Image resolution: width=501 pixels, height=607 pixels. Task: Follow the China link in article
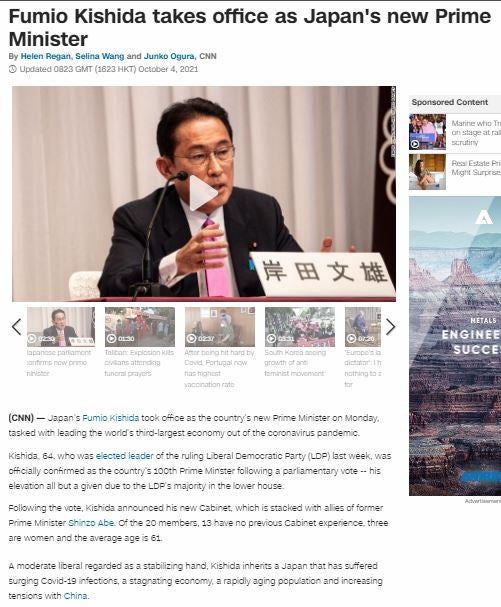tap(75, 596)
